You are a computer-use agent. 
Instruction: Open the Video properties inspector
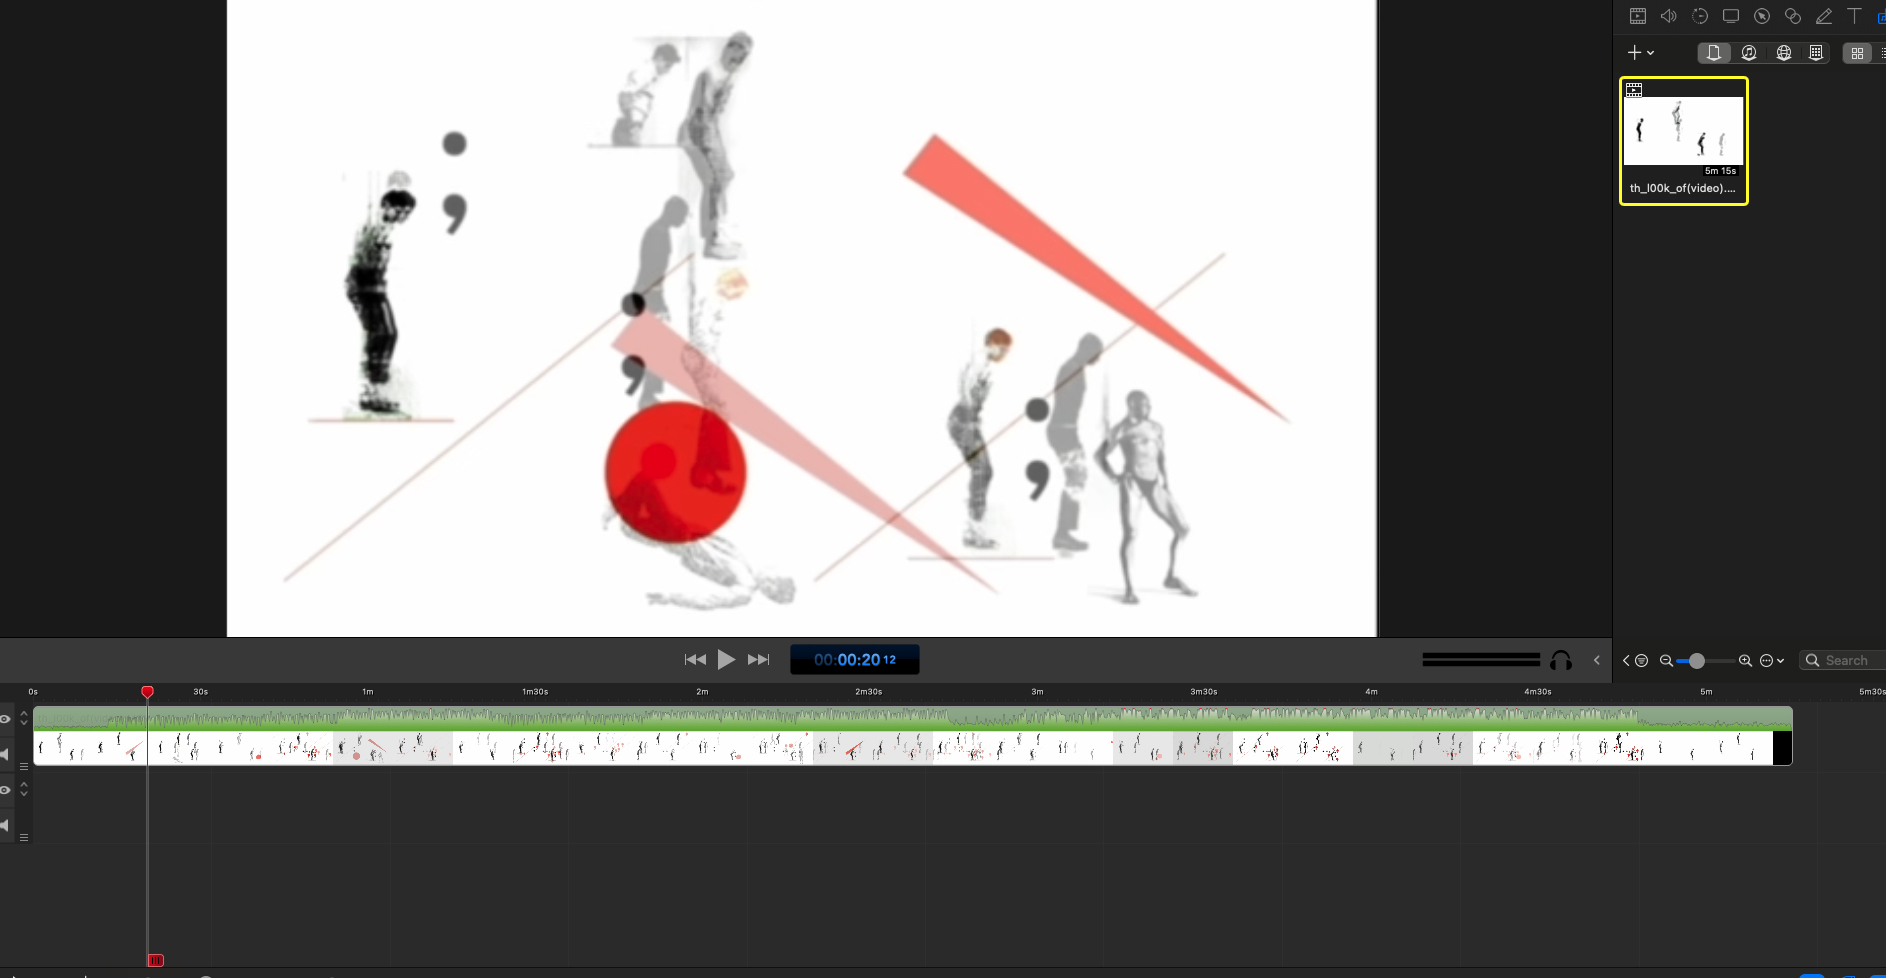(1638, 16)
